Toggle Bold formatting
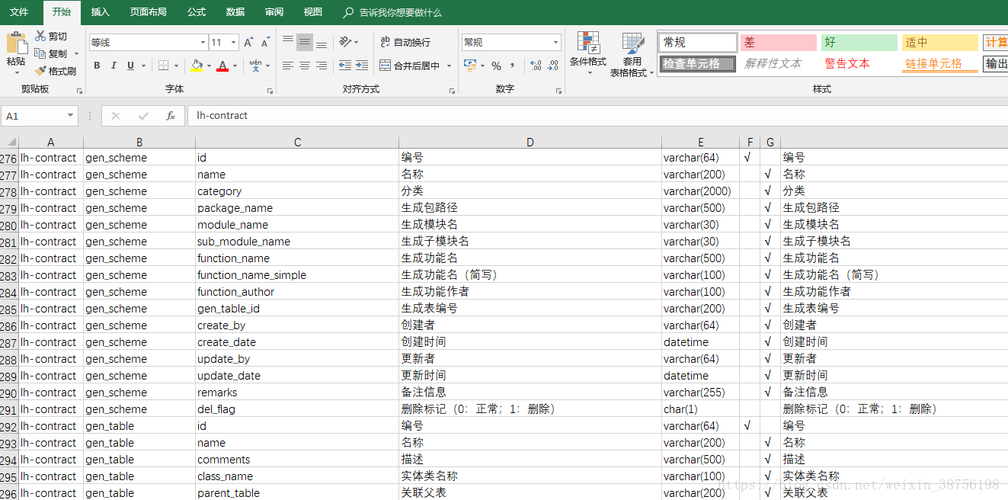Viewport: 1008px width, 500px height. coord(97,66)
